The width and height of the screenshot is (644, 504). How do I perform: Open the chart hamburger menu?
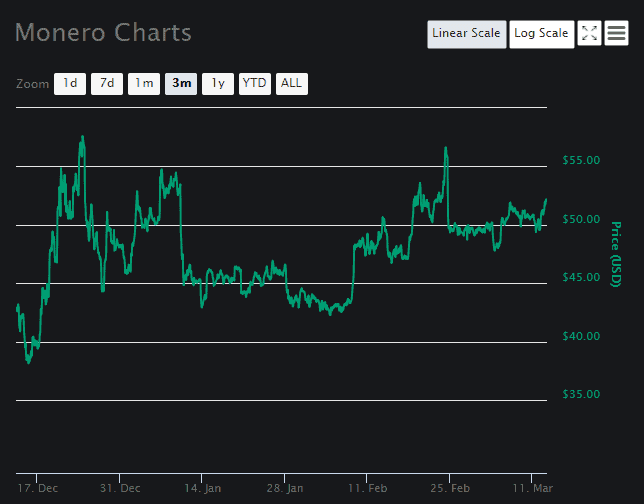click(x=616, y=33)
